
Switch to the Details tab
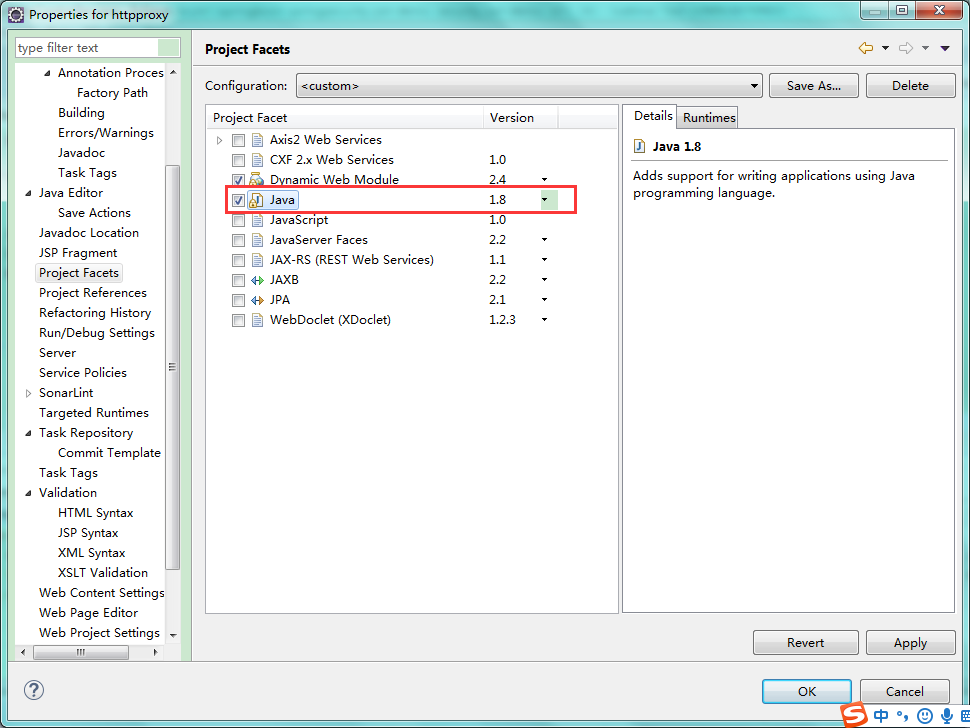pyautogui.click(x=652, y=116)
